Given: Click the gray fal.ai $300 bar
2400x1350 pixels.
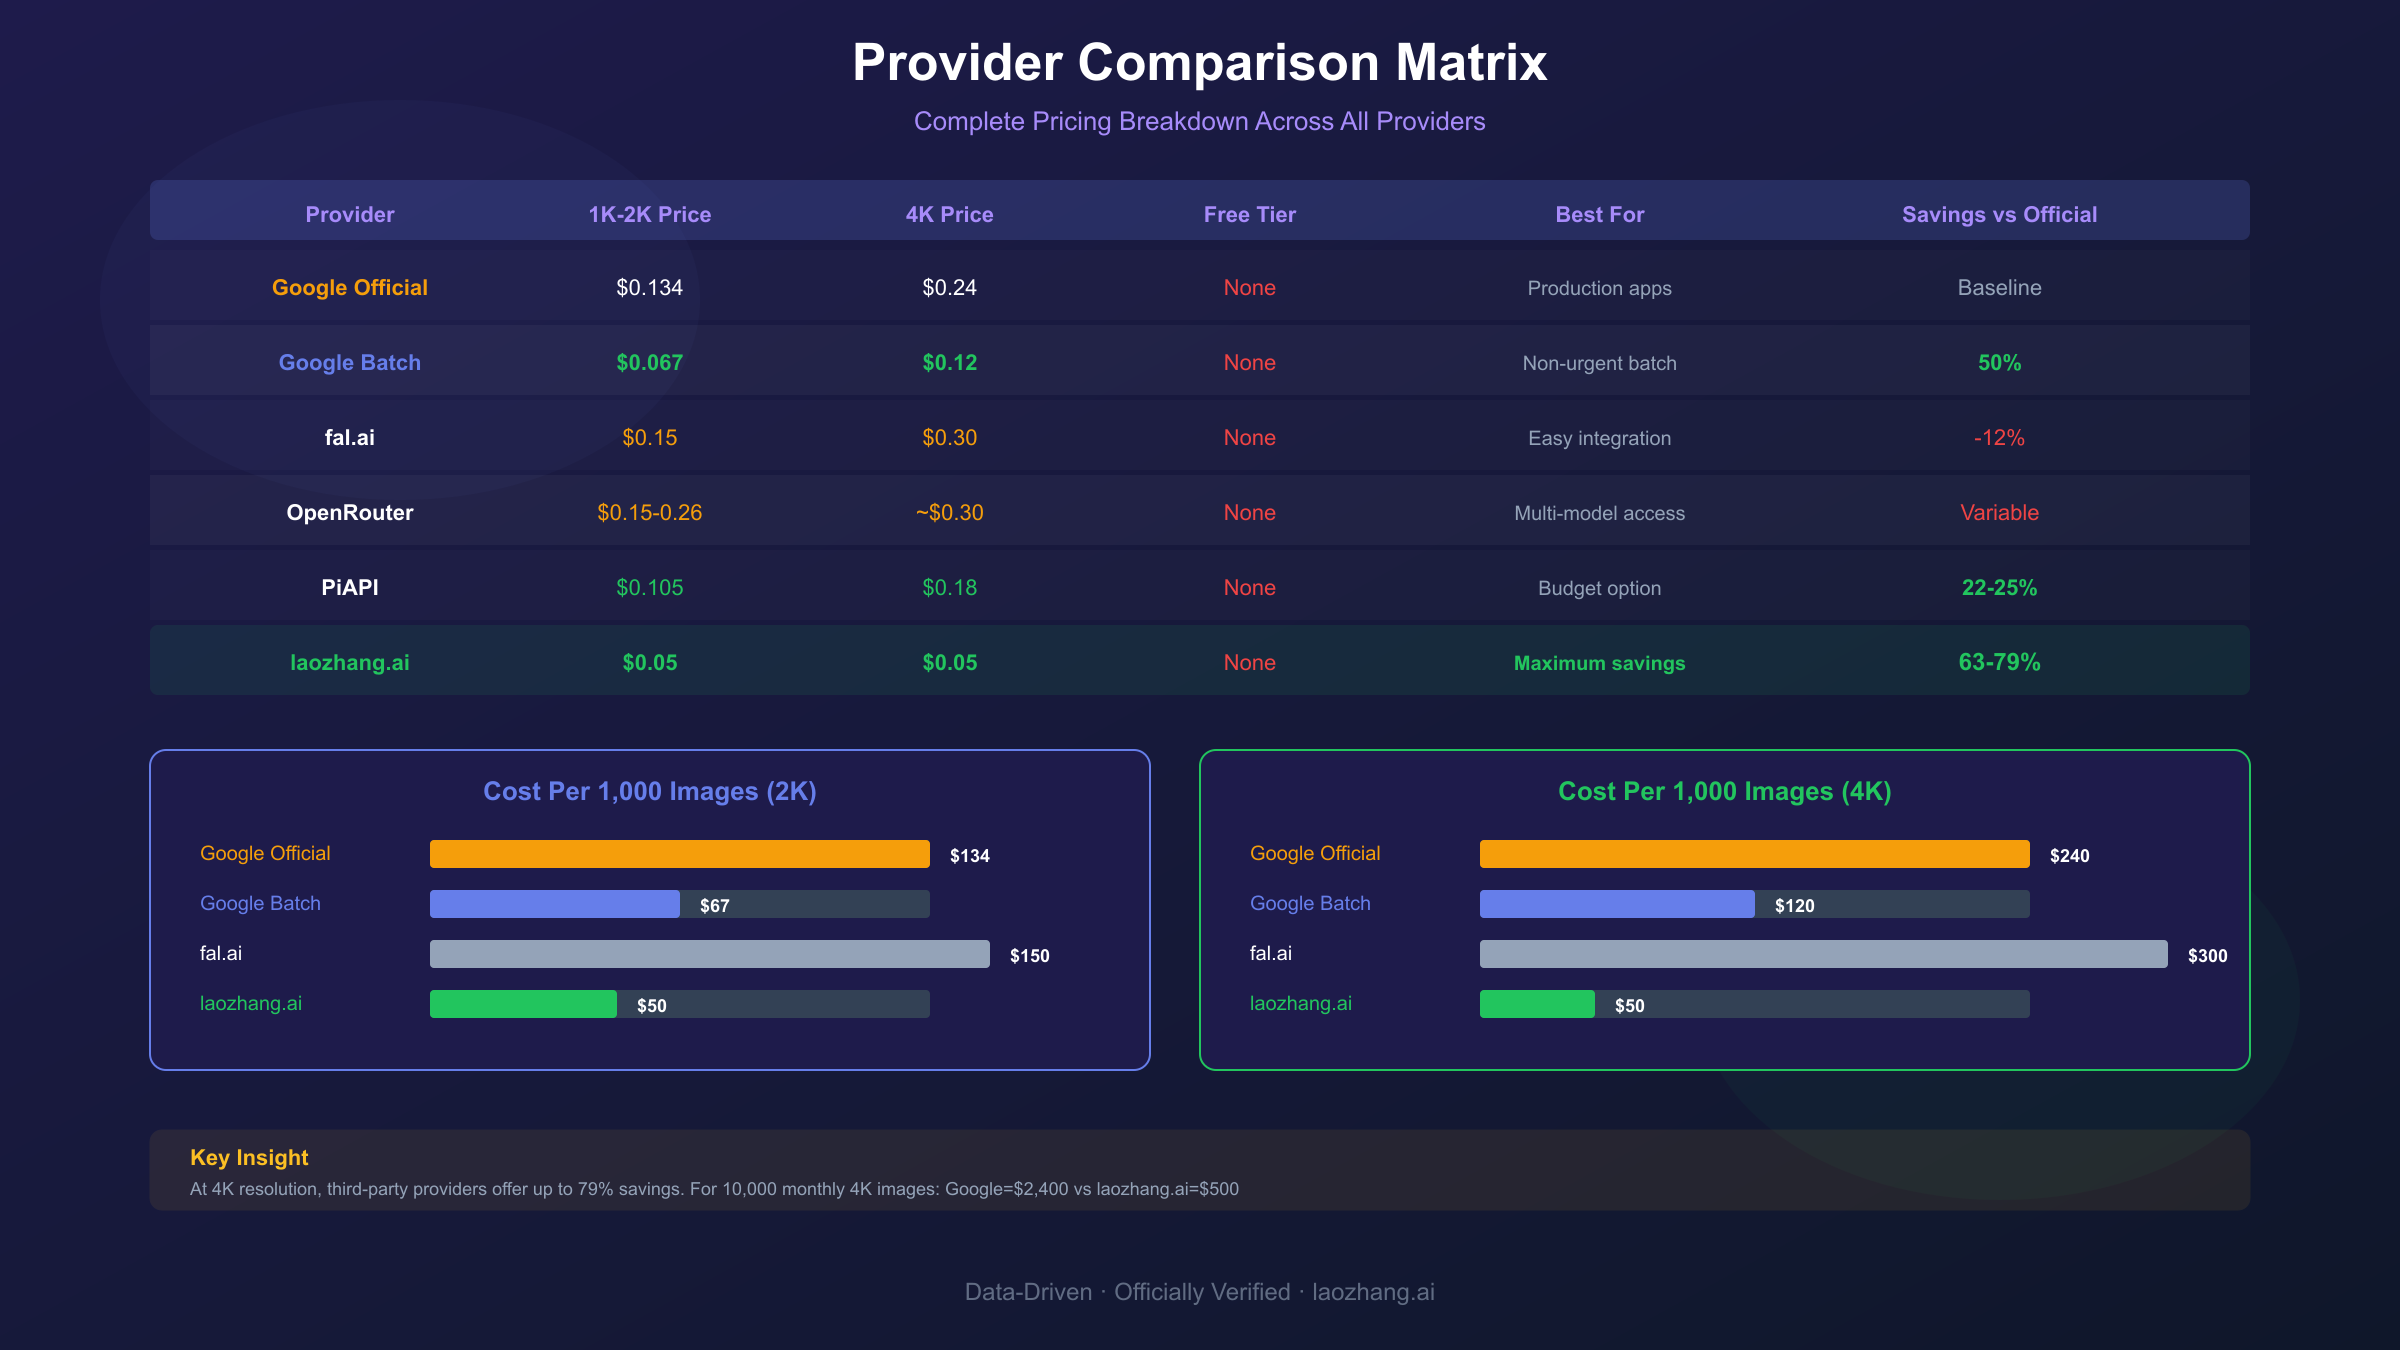Looking at the screenshot, I should click(x=1822, y=954).
